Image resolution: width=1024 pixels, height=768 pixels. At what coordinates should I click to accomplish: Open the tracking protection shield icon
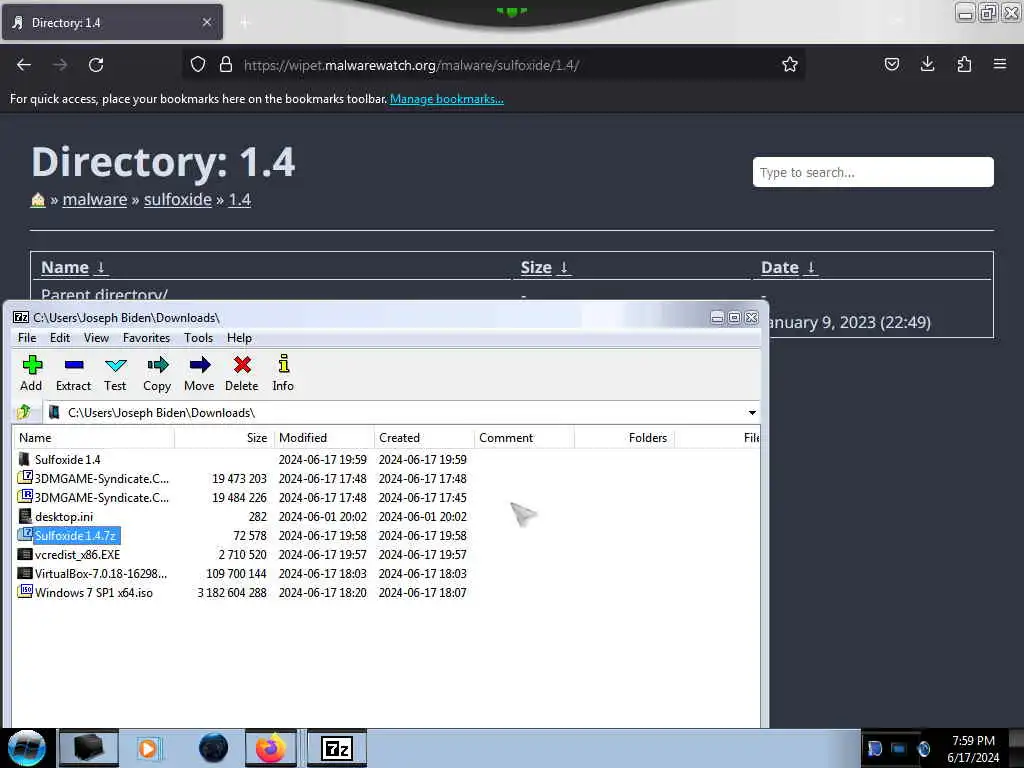(x=198, y=65)
